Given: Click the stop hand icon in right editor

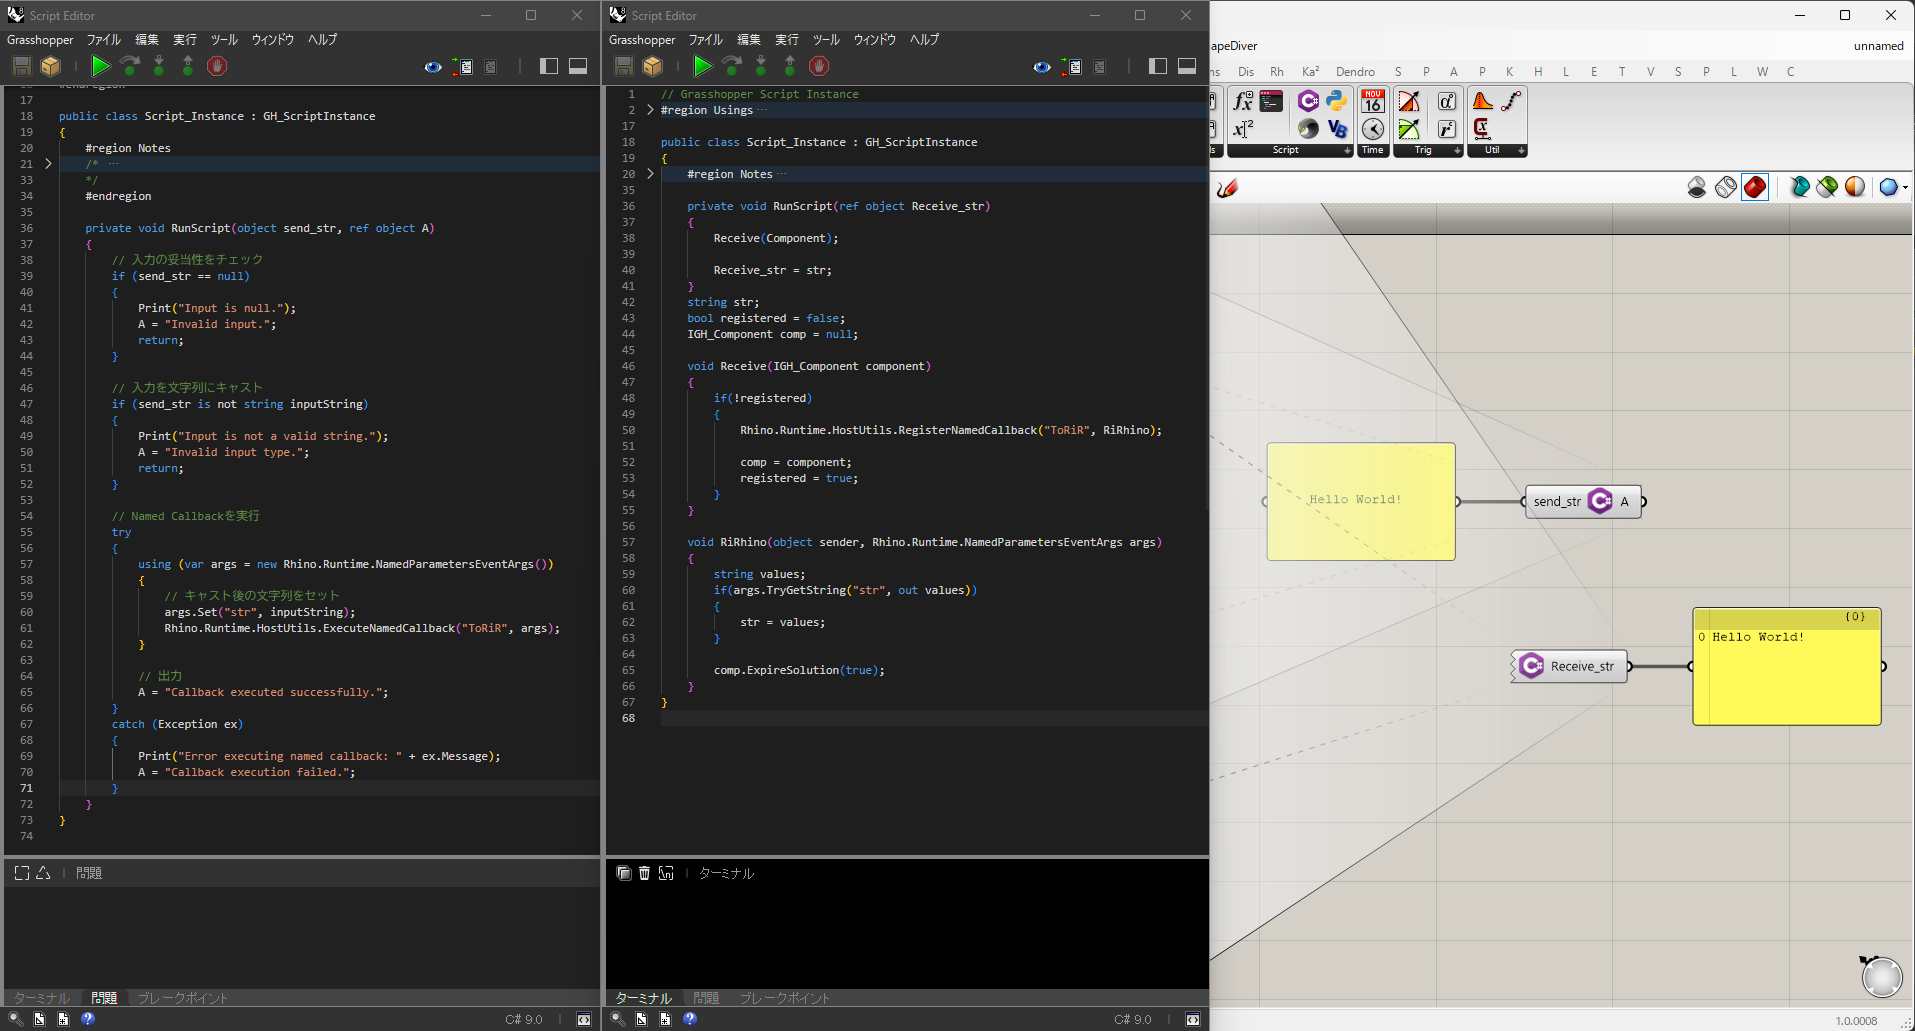Looking at the screenshot, I should tap(819, 66).
